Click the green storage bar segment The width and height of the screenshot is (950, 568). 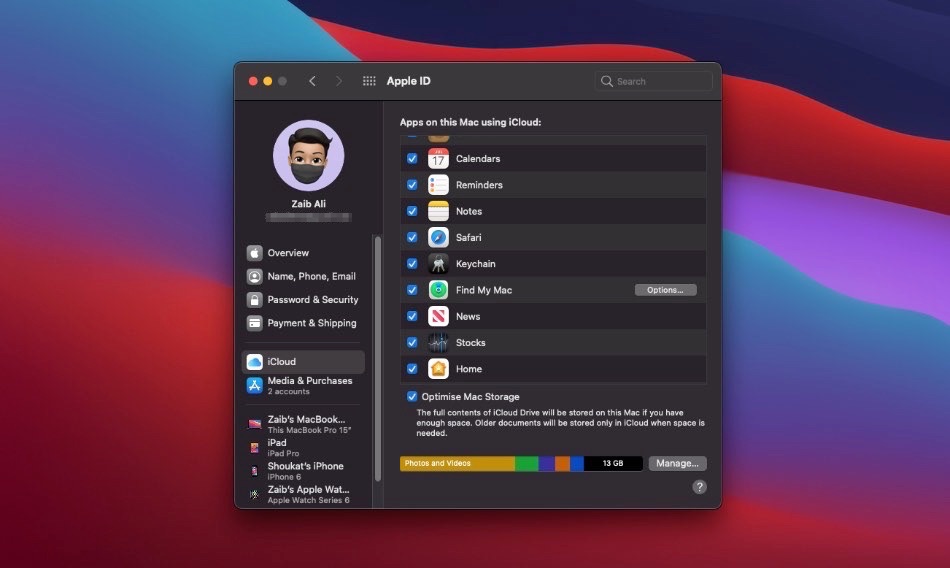coord(526,463)
